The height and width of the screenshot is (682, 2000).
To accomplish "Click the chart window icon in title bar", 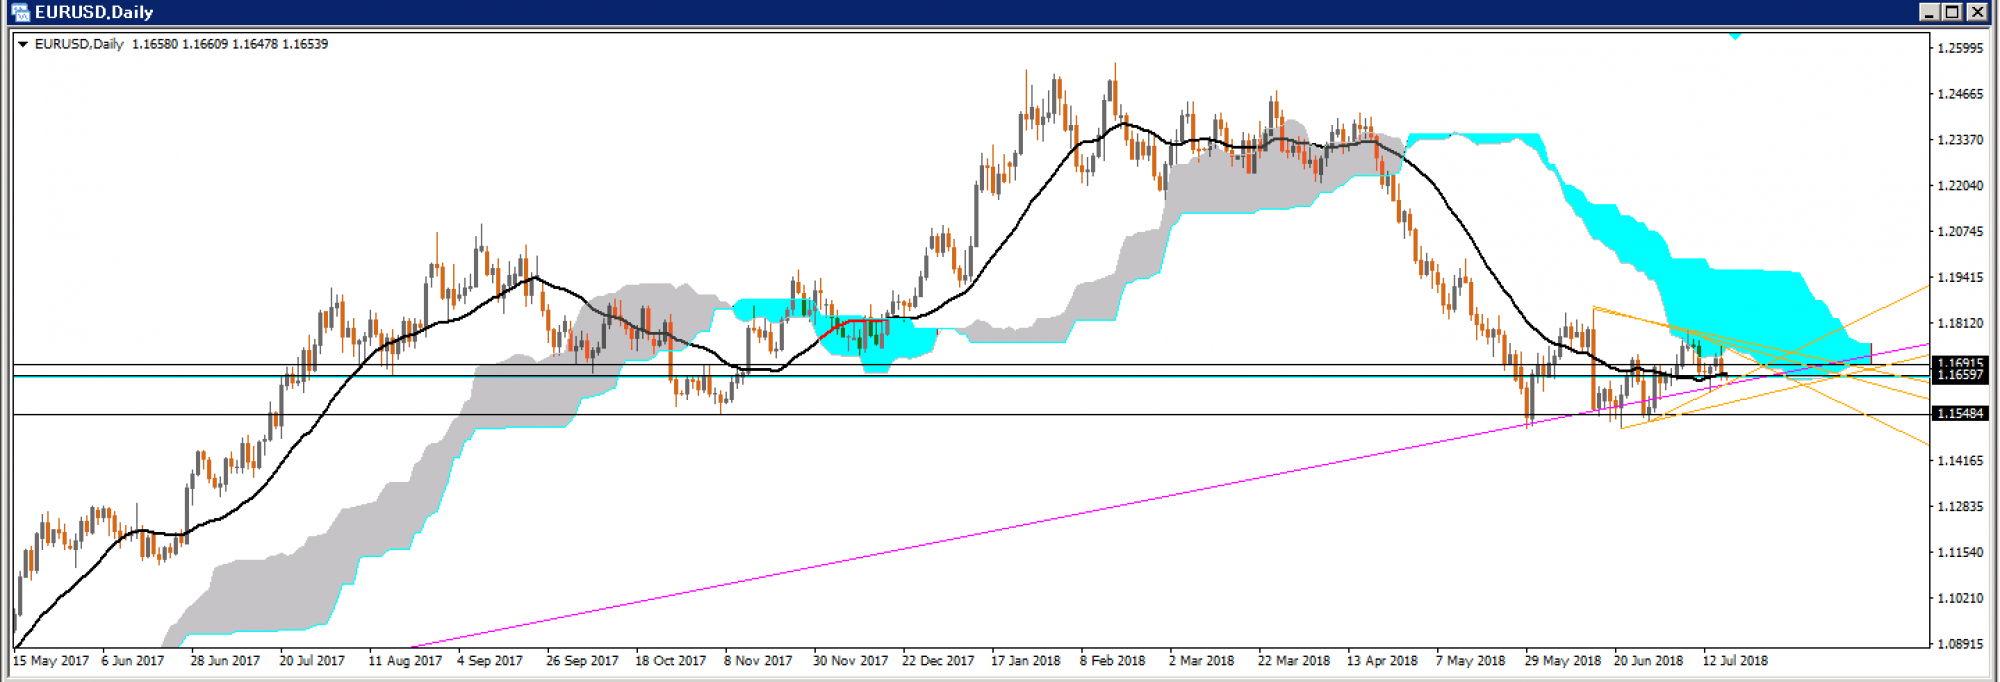I will [20, 12].
